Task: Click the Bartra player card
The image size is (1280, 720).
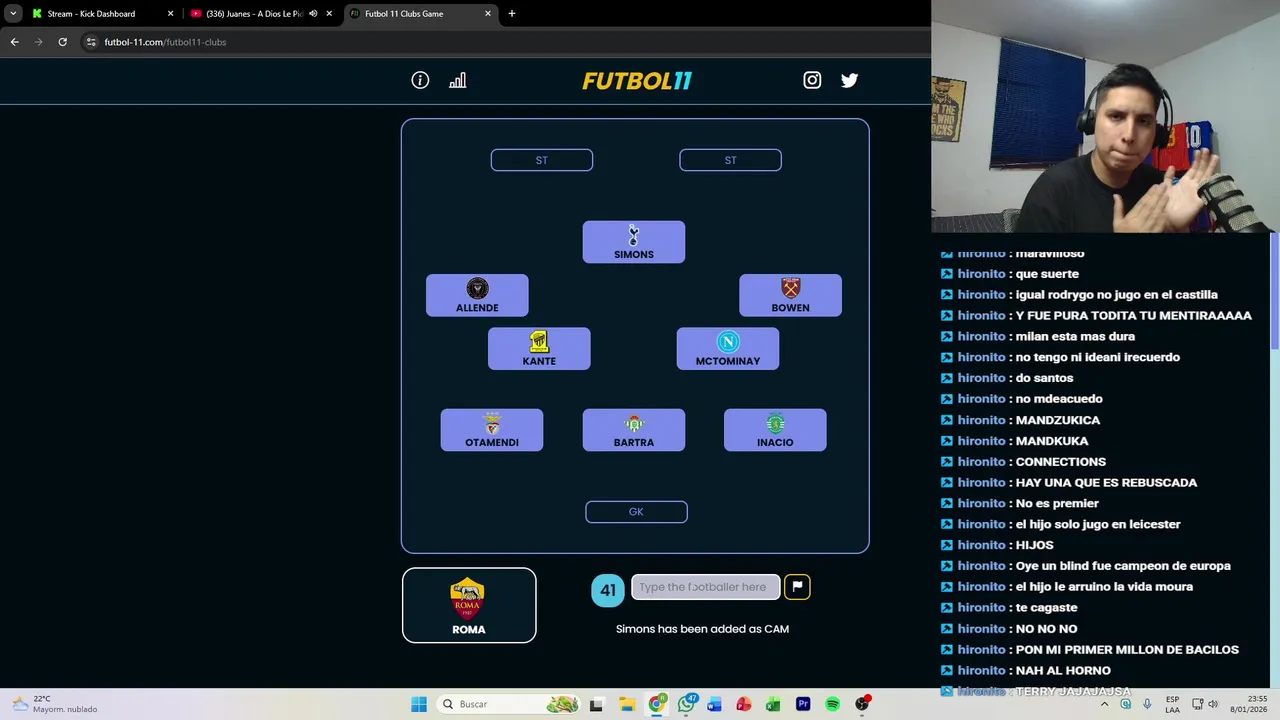Action: [634, 430]
